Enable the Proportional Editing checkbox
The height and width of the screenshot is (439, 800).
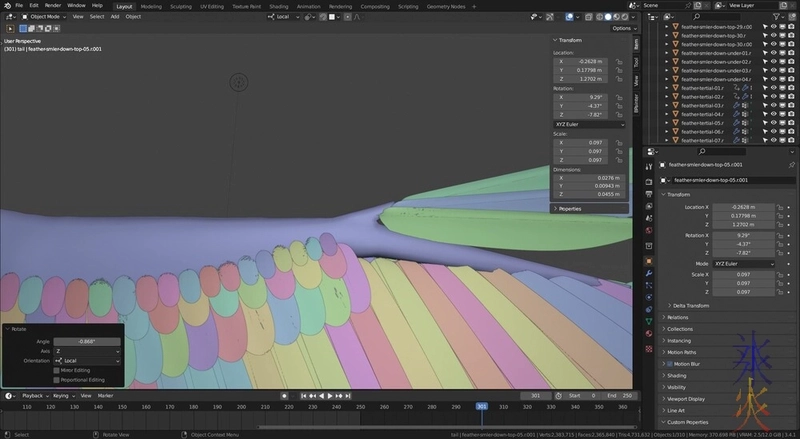click(x=57, y=379)
